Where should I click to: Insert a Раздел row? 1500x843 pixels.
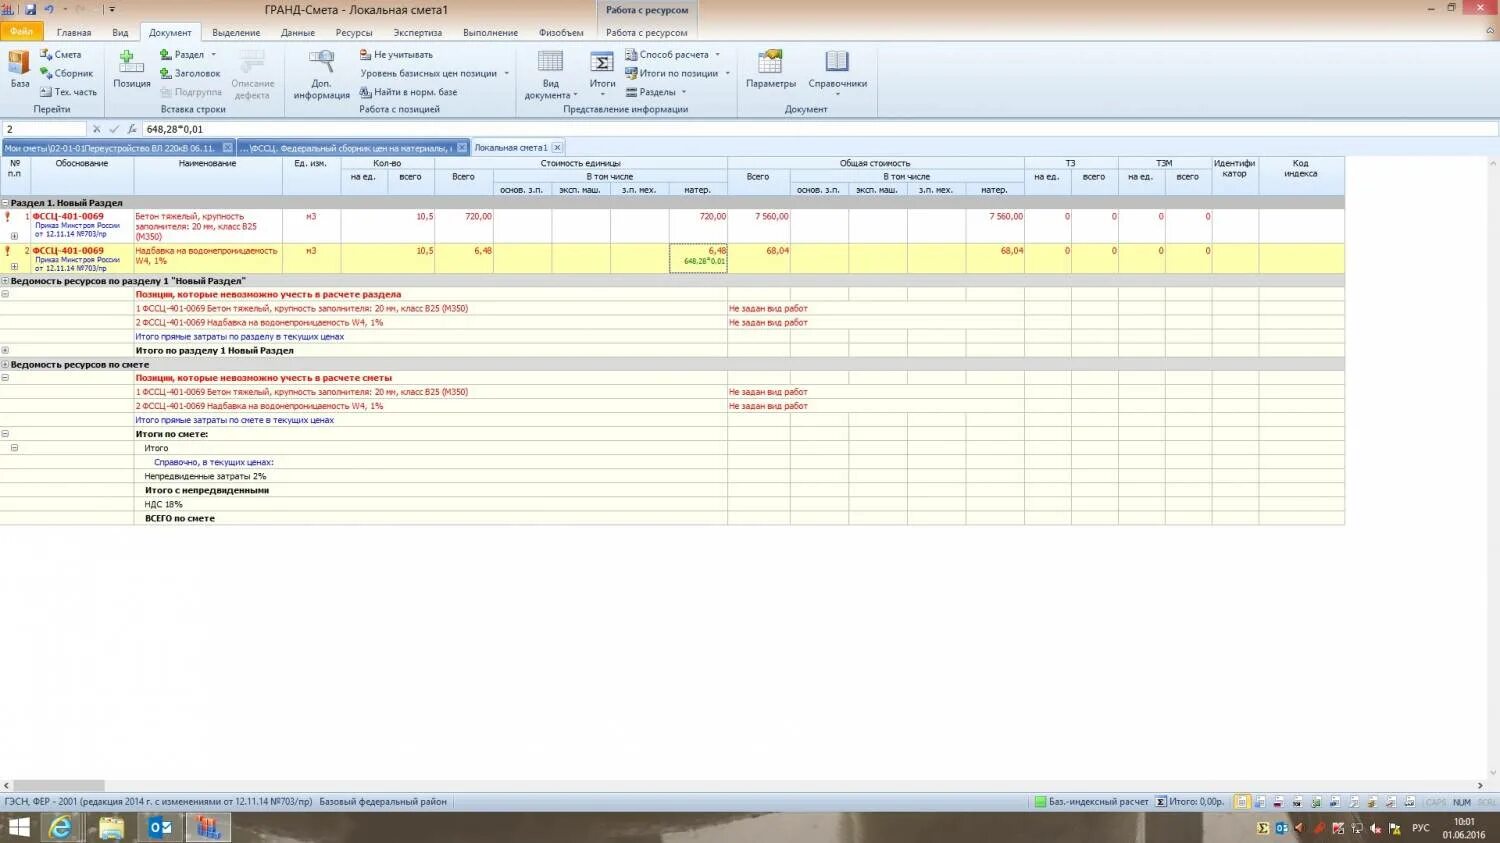tap(182, 55)
